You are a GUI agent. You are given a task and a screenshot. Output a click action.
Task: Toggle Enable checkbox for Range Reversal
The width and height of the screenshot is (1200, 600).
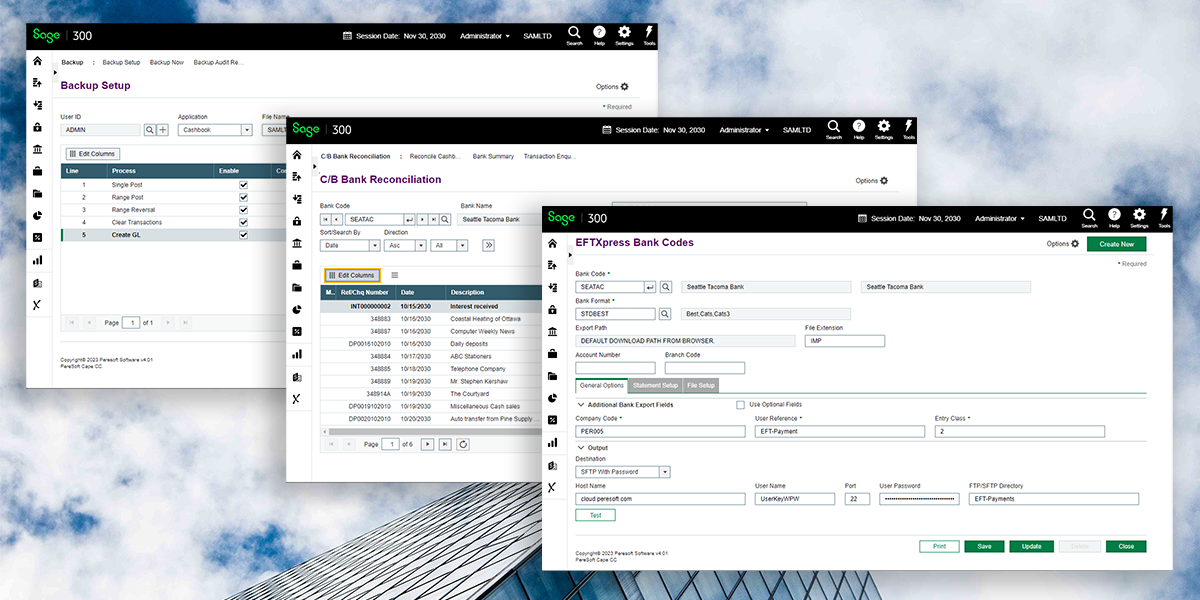pos(243,210)
